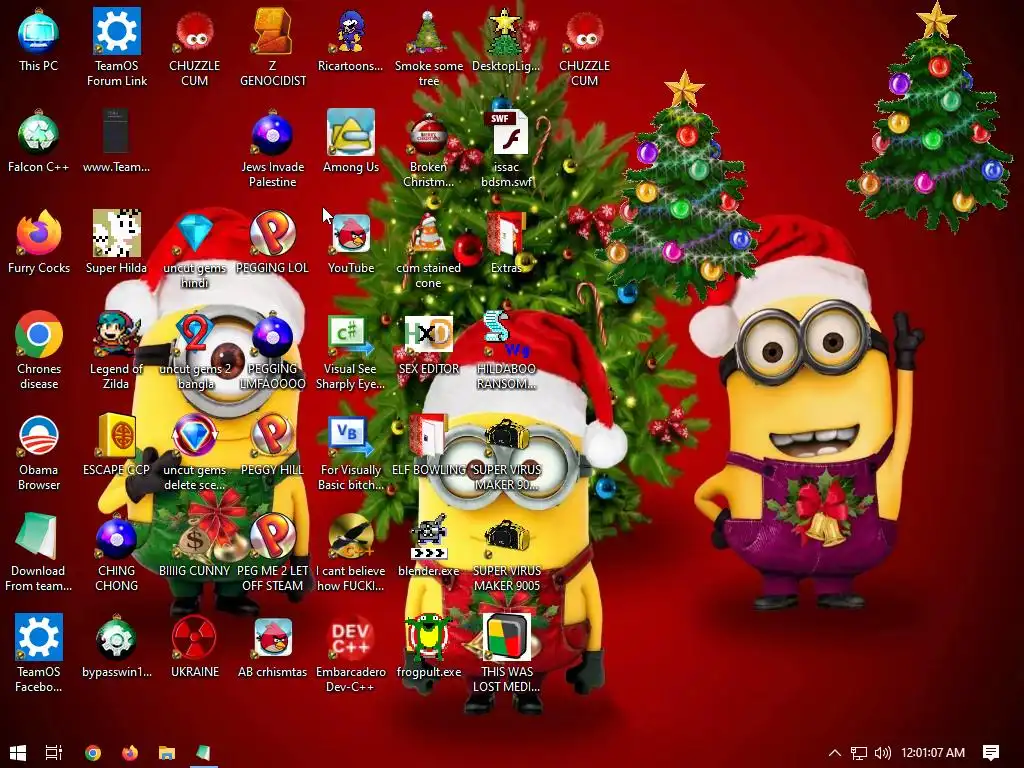Open the volume control in the tray
Screen dimensions: 1024x768
[x=882, y=753]
